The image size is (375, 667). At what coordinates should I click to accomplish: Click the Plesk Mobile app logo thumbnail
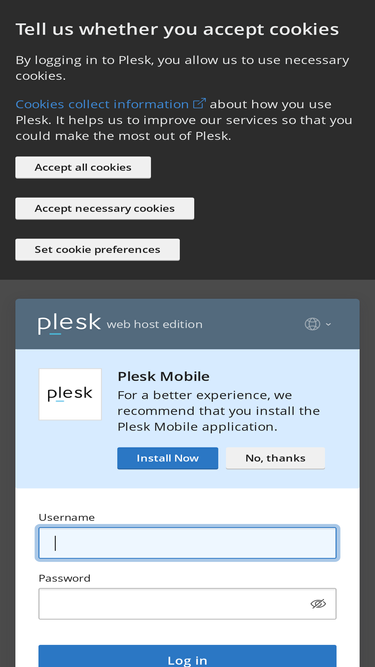coord(70,394)
